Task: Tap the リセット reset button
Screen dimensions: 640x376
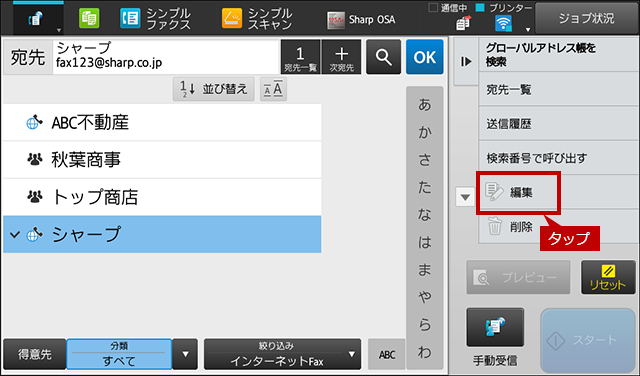Action: 608,277
